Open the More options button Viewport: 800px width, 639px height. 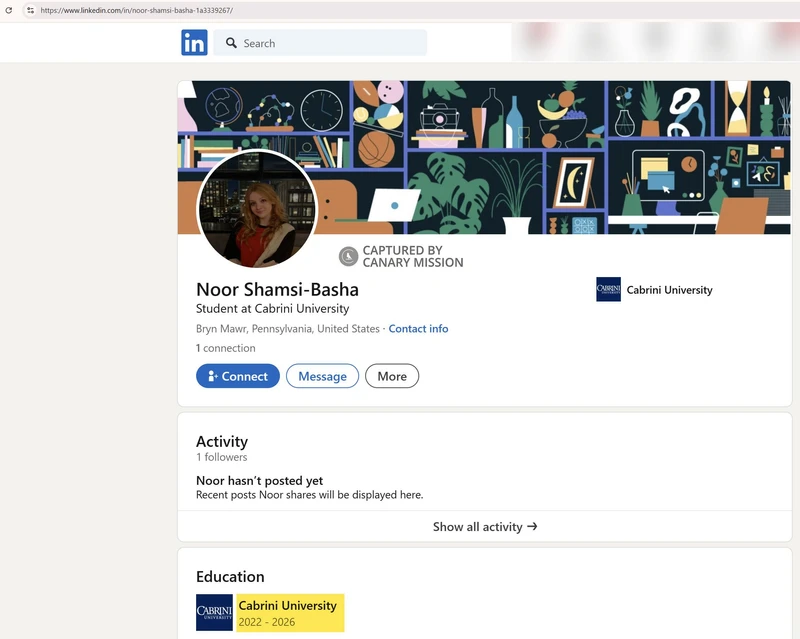tap(392, 376)
